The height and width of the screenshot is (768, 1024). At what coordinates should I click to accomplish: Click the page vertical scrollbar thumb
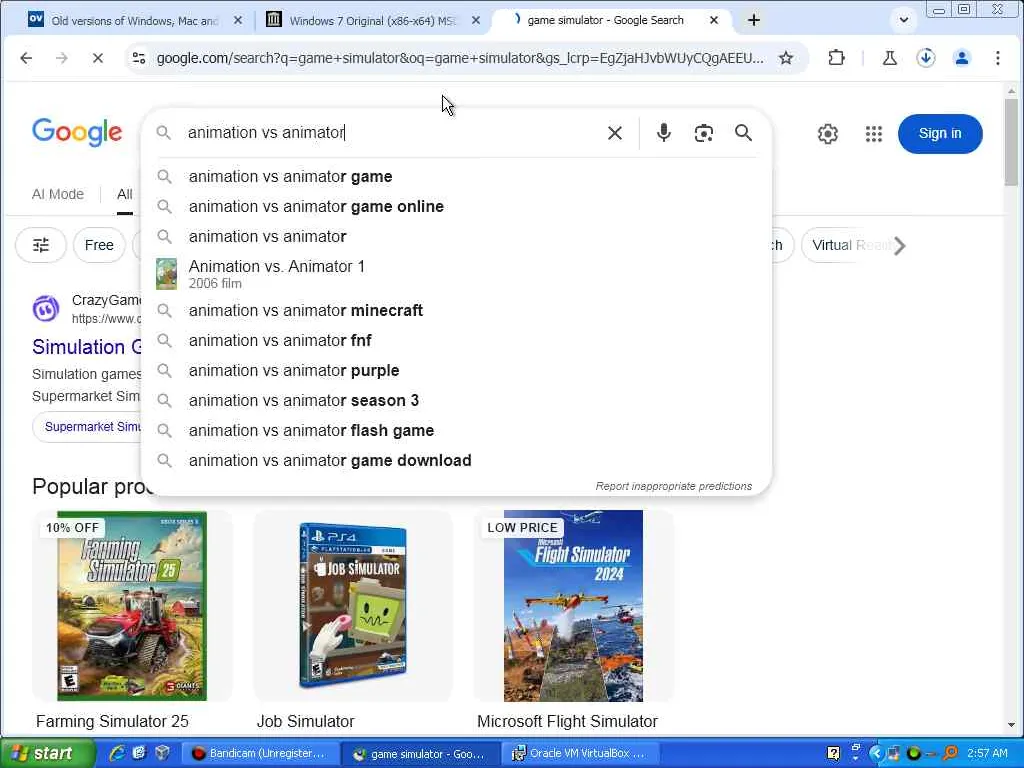[x=1011, y=141]
